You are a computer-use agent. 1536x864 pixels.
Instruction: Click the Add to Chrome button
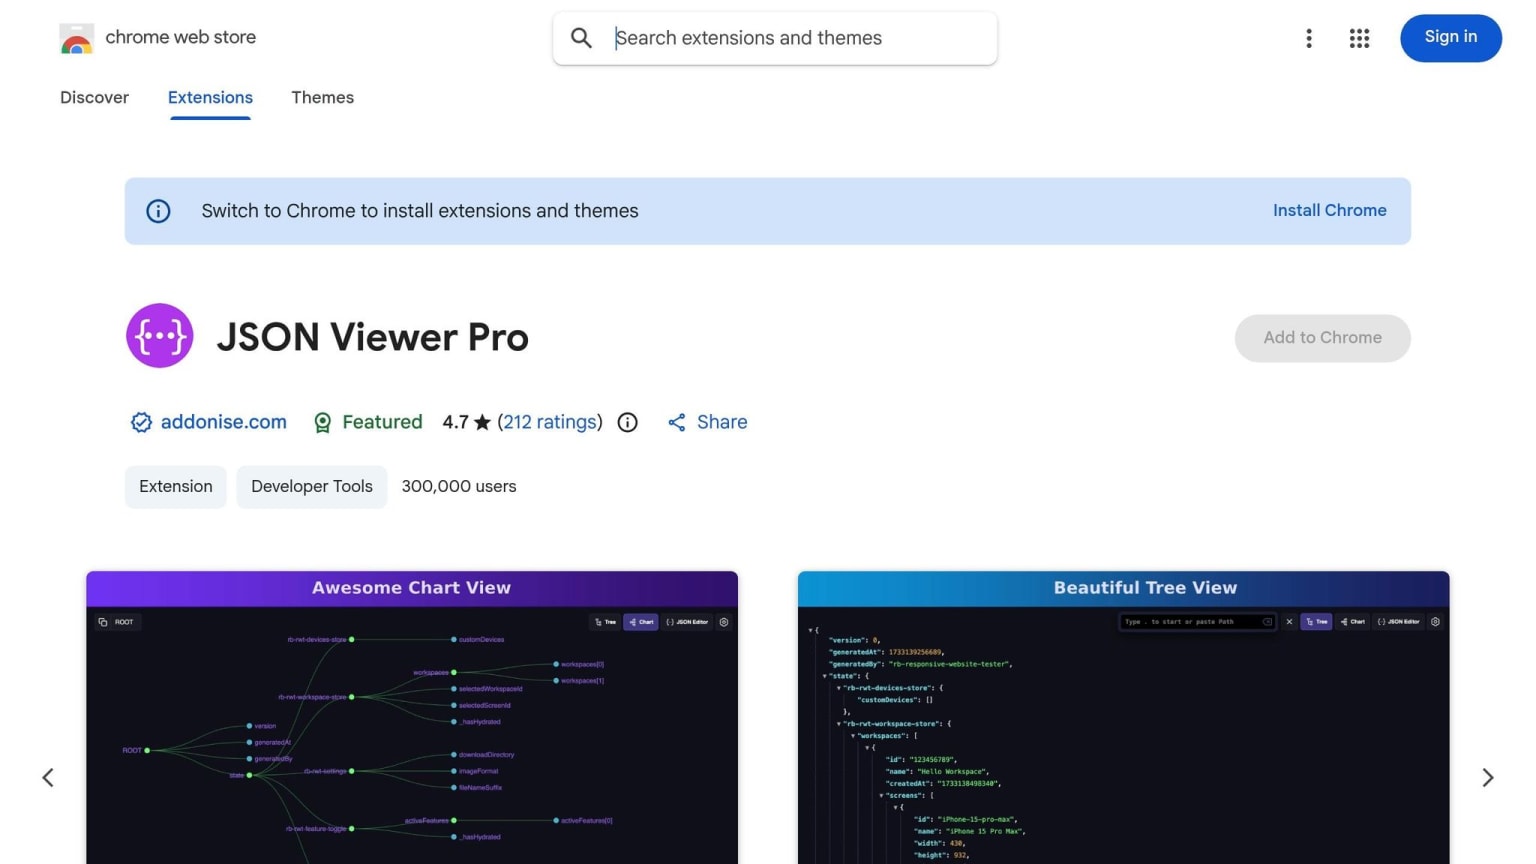tap(1322, 338)
